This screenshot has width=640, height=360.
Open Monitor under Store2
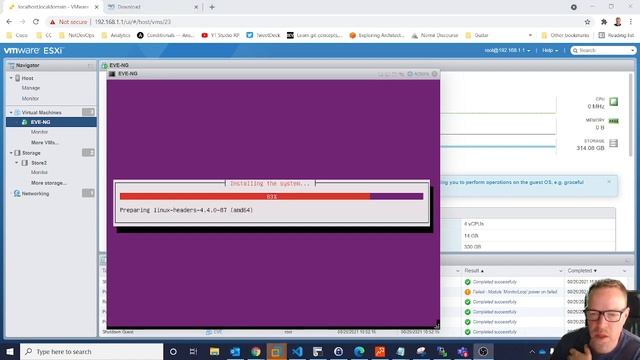click(x=40, y=172)
